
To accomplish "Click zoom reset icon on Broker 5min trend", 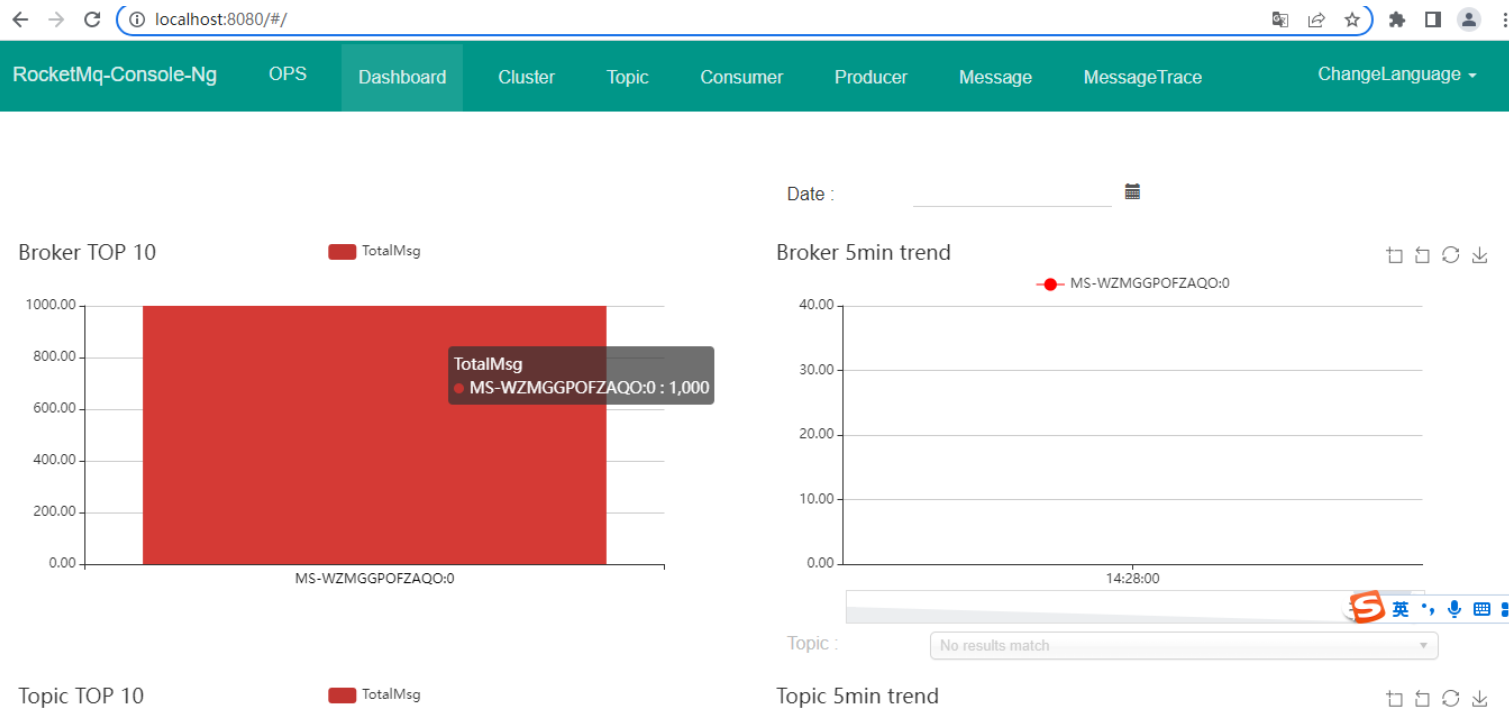I will (1422, 256).
